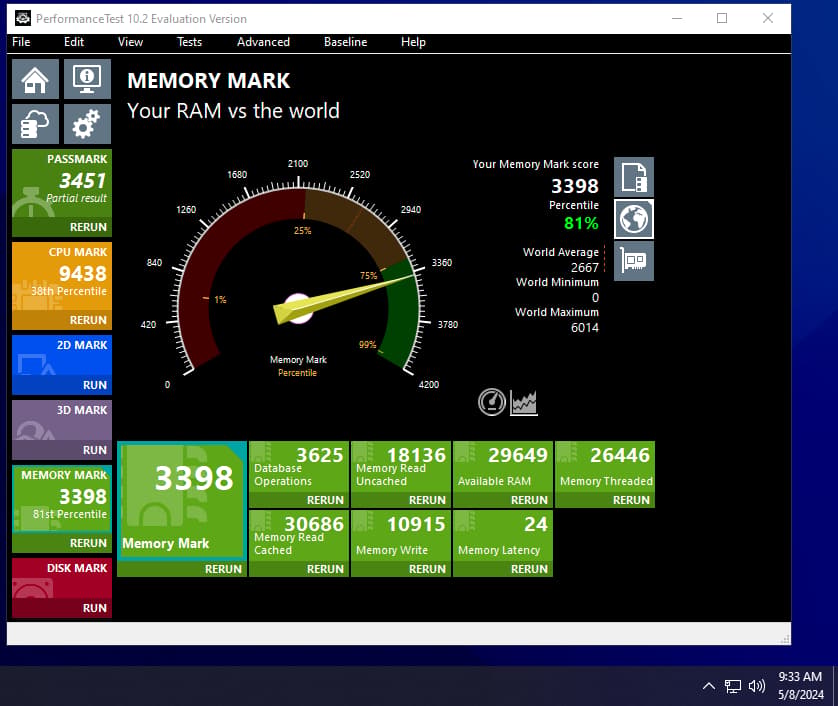The width and height of the screenshot is (838, 706).
Task: Select the Memory Read Uncached 18136 tile
Action: tap(401, 467)
